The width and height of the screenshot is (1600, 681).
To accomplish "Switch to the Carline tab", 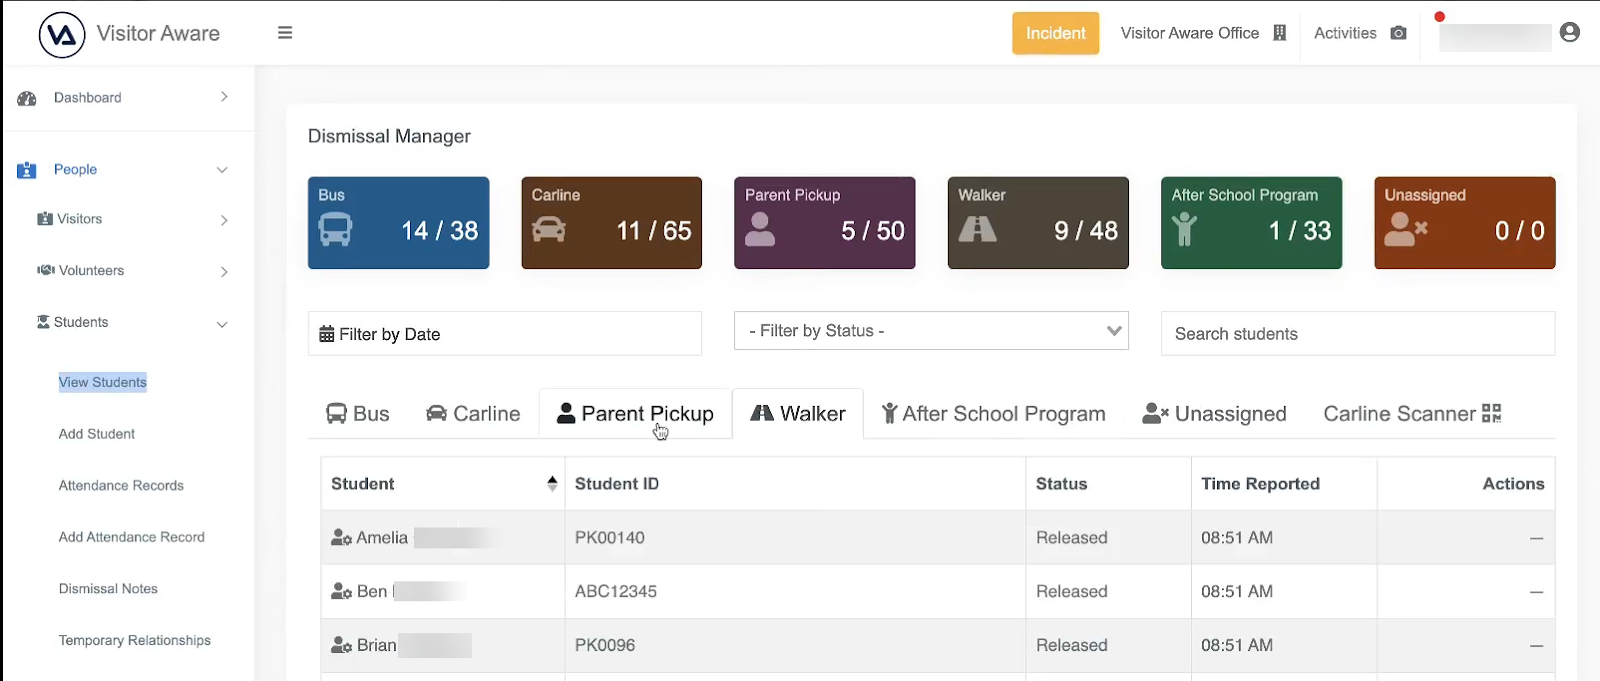I will point(473,414).
